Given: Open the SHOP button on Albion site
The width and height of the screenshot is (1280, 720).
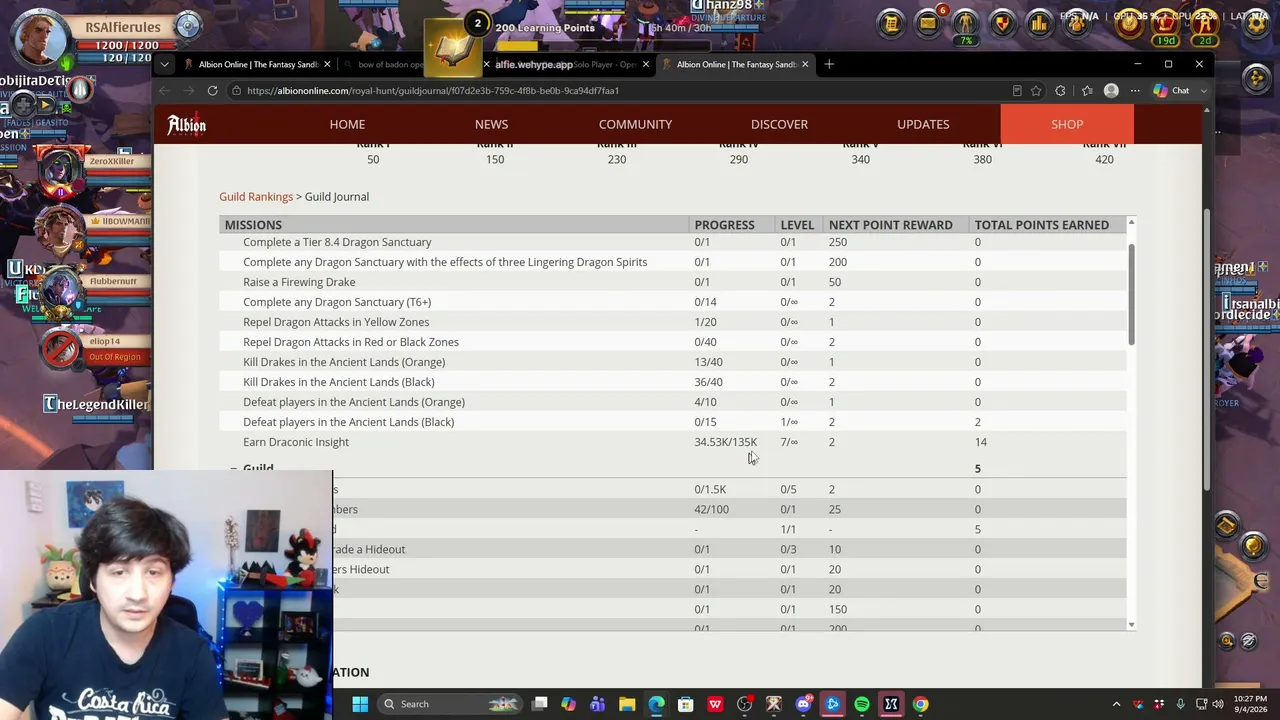Looking at the screenshot, I should 1067,124.
